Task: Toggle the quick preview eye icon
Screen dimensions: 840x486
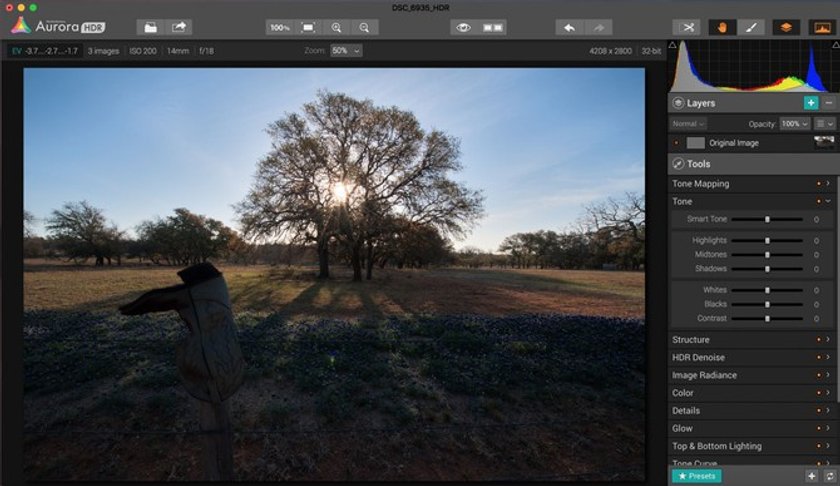Action: click(x=464, y=27)
